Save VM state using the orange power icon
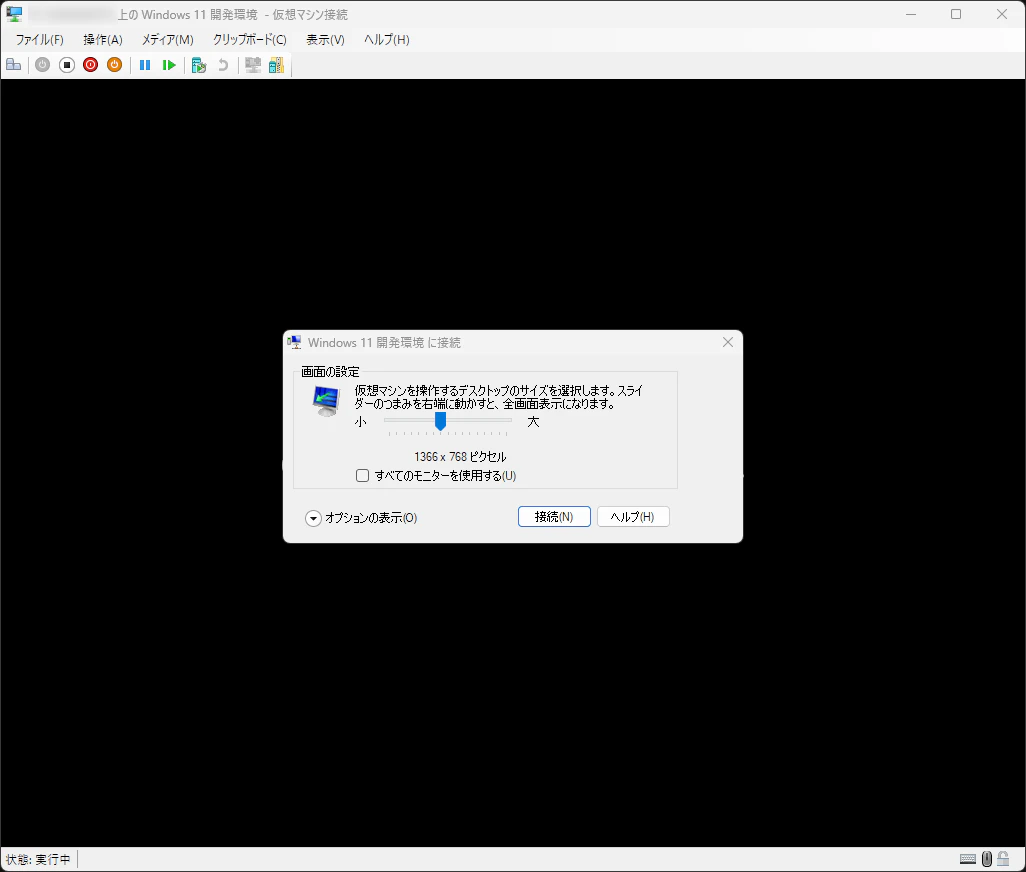Image resolution: width=1026 pixels, height=872 pixels. point(115,65)
